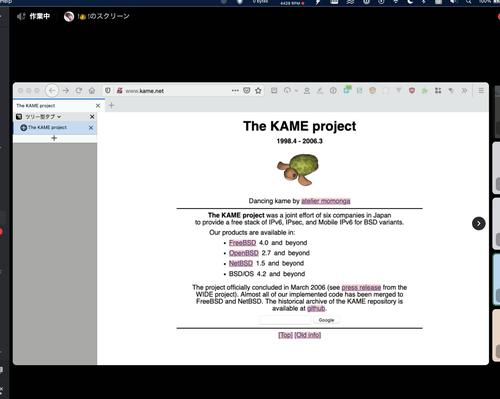Open the red uBlock shield extension
This screenshot has height=399, width=500.
coord(412,90)
